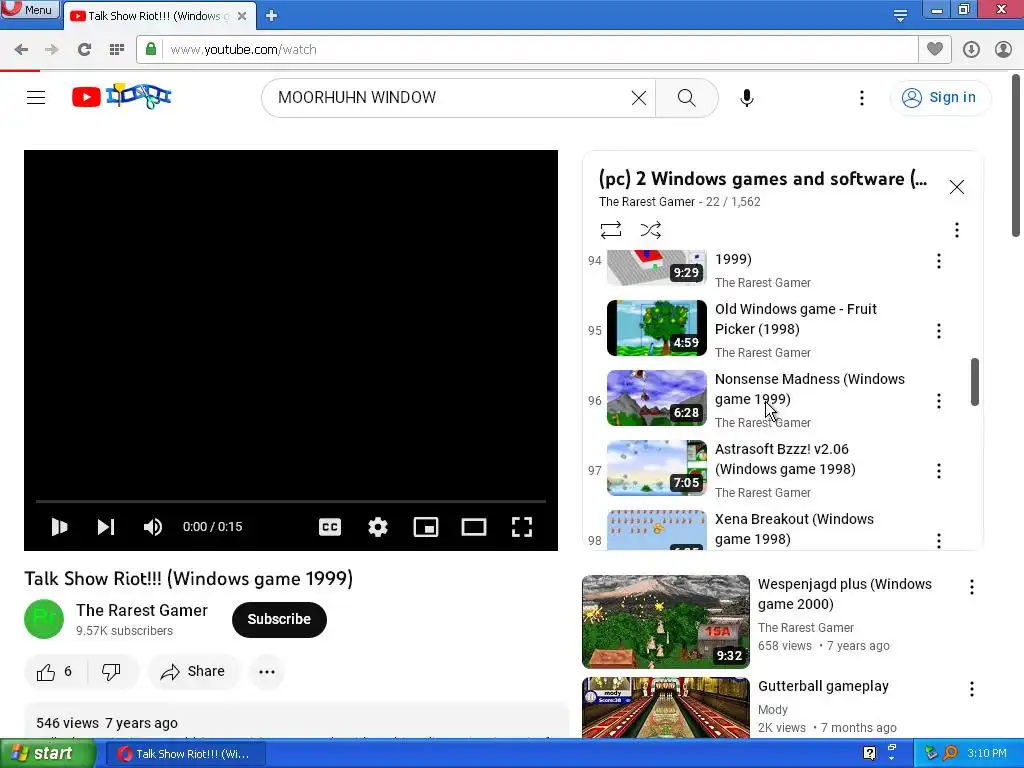The image size is (1024, 768).
Task: Open options for Wespenjagd plus video
Action: coord(972,587)
